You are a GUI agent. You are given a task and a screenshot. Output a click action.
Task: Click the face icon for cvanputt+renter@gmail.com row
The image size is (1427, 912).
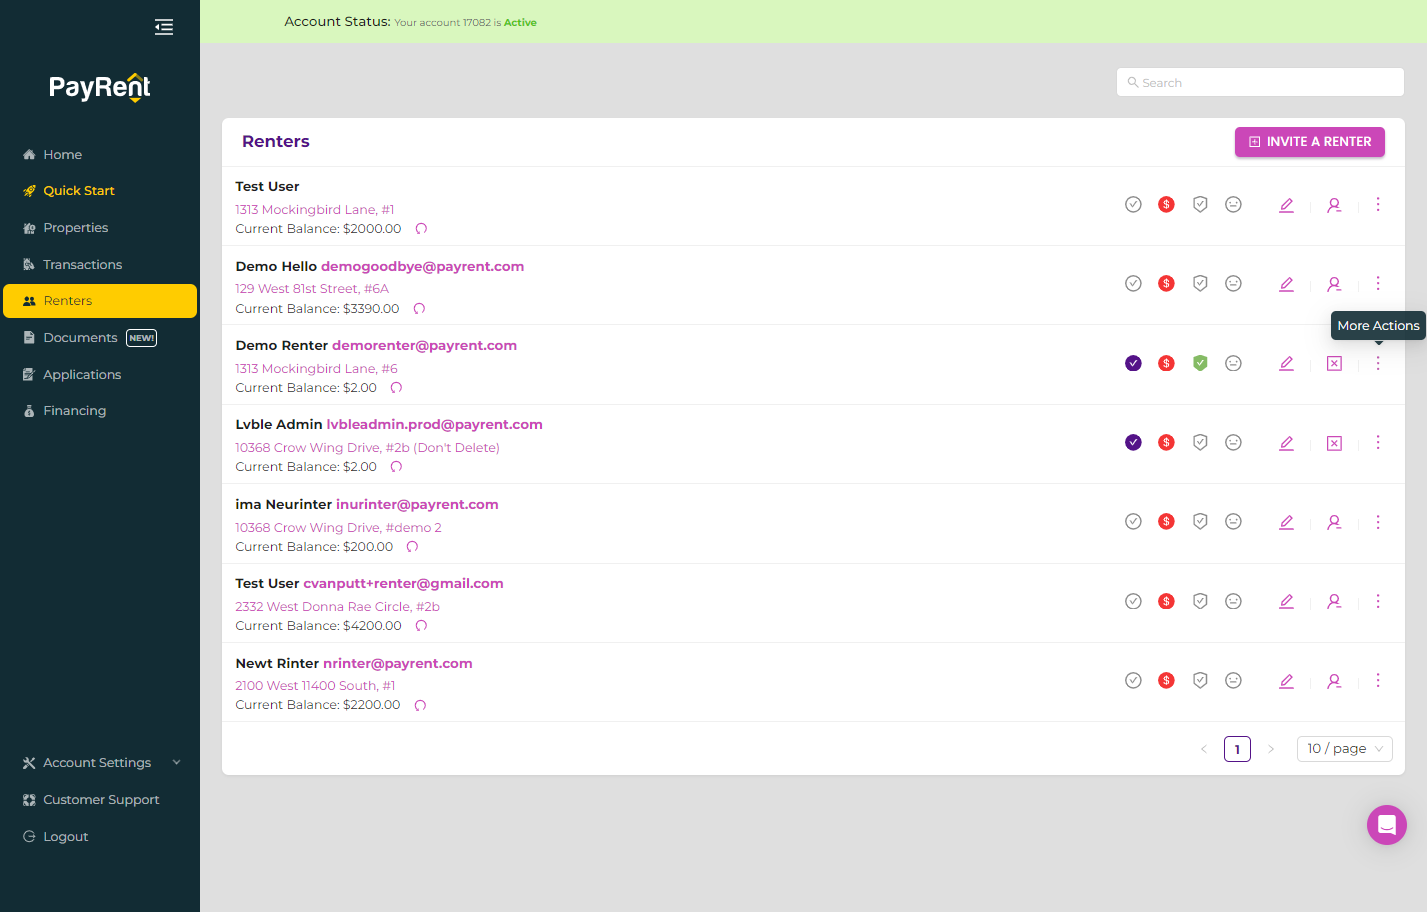tap(1234, 601)
